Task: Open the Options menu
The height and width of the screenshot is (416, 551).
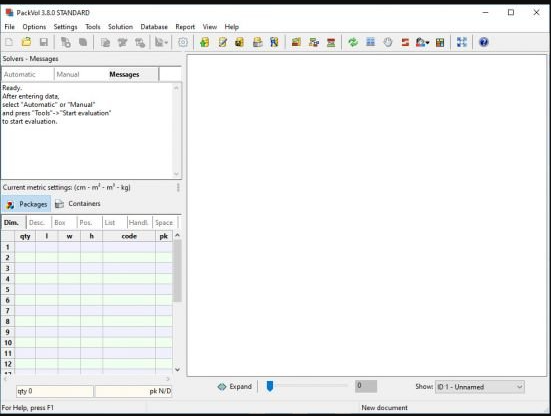Action: coord(34,27)
